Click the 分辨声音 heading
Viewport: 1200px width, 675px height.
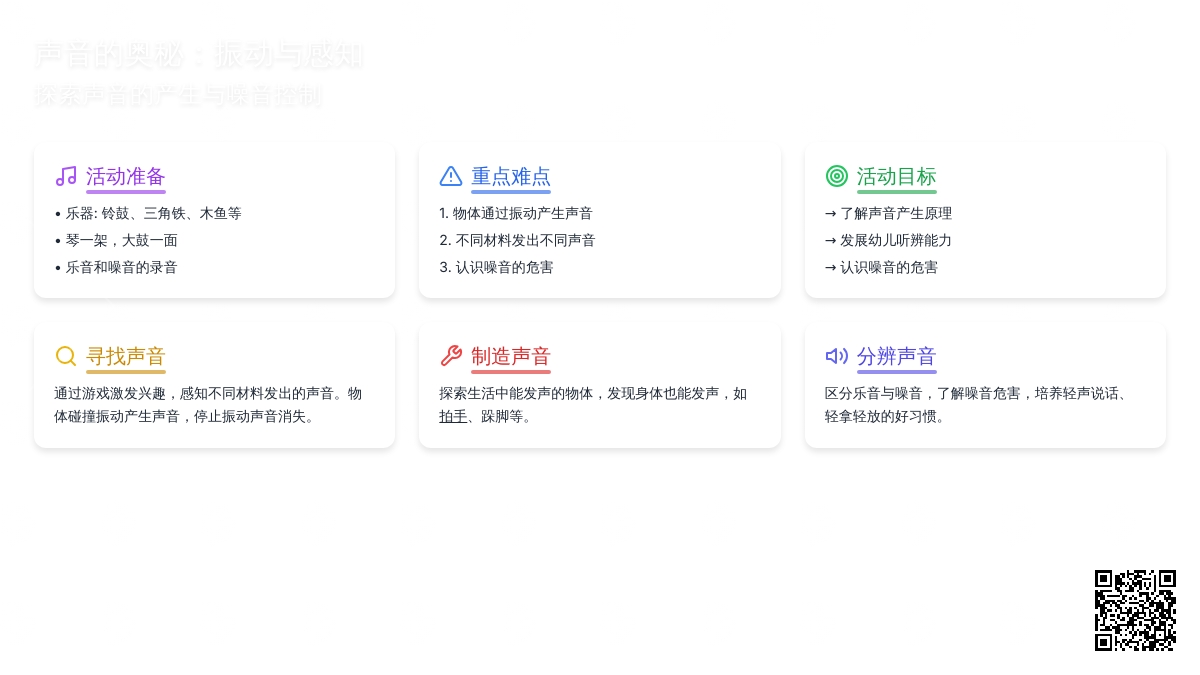(x=897, y=357)
